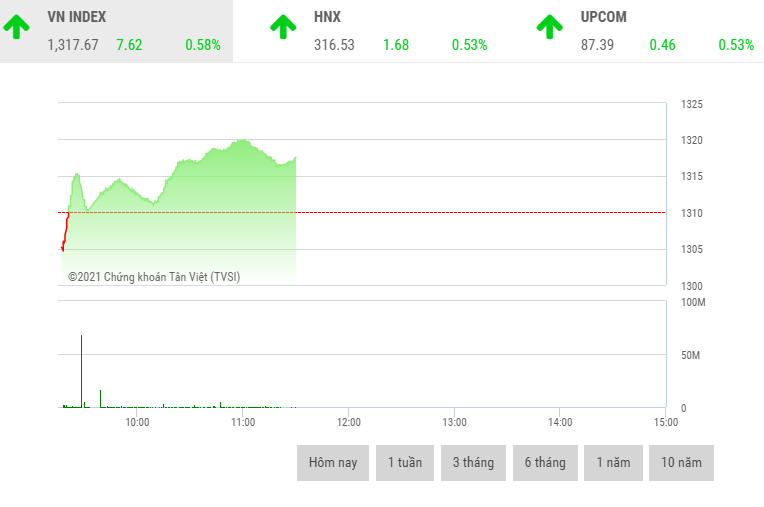Select the 1 tuần time range
Viewport: 764px width, 507px height.
pyautogui.click(x=405, y=463)
